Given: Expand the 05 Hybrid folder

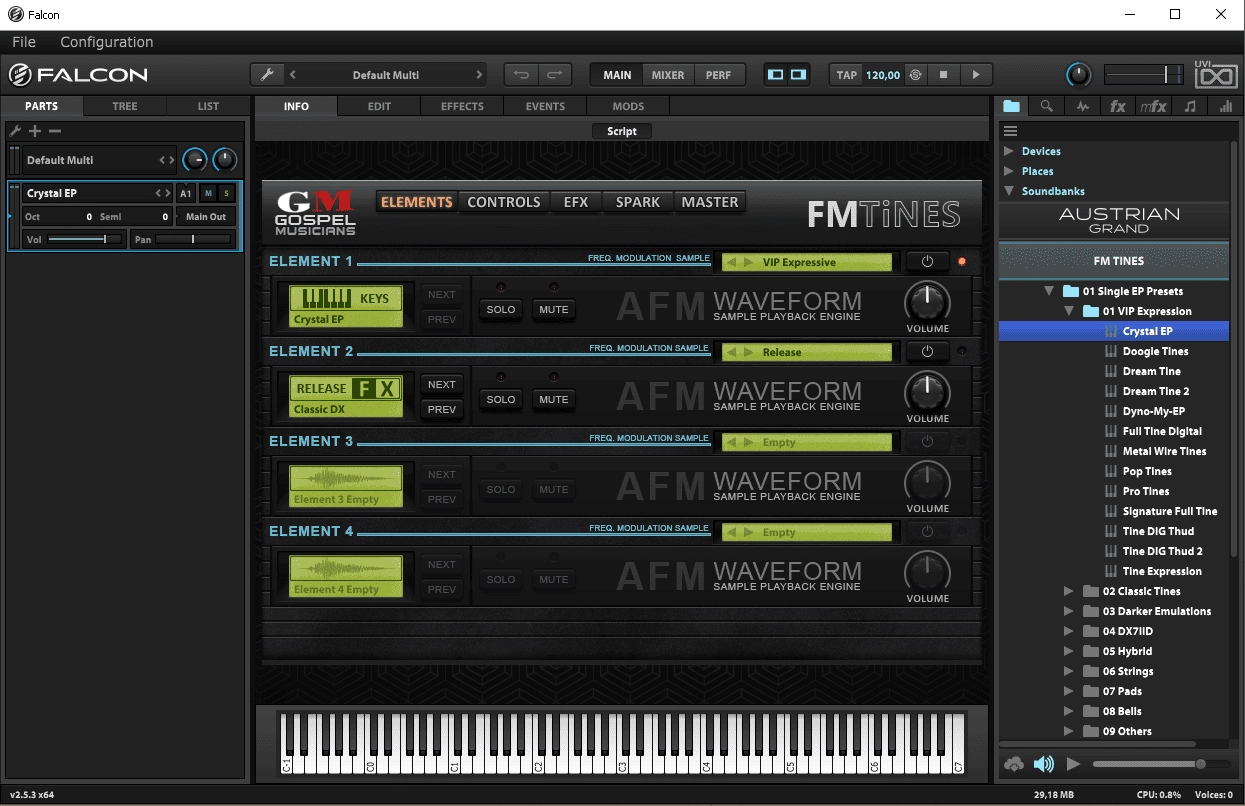Looking at the screenshot, I should pyautogui.click(x=1070, y=651).
